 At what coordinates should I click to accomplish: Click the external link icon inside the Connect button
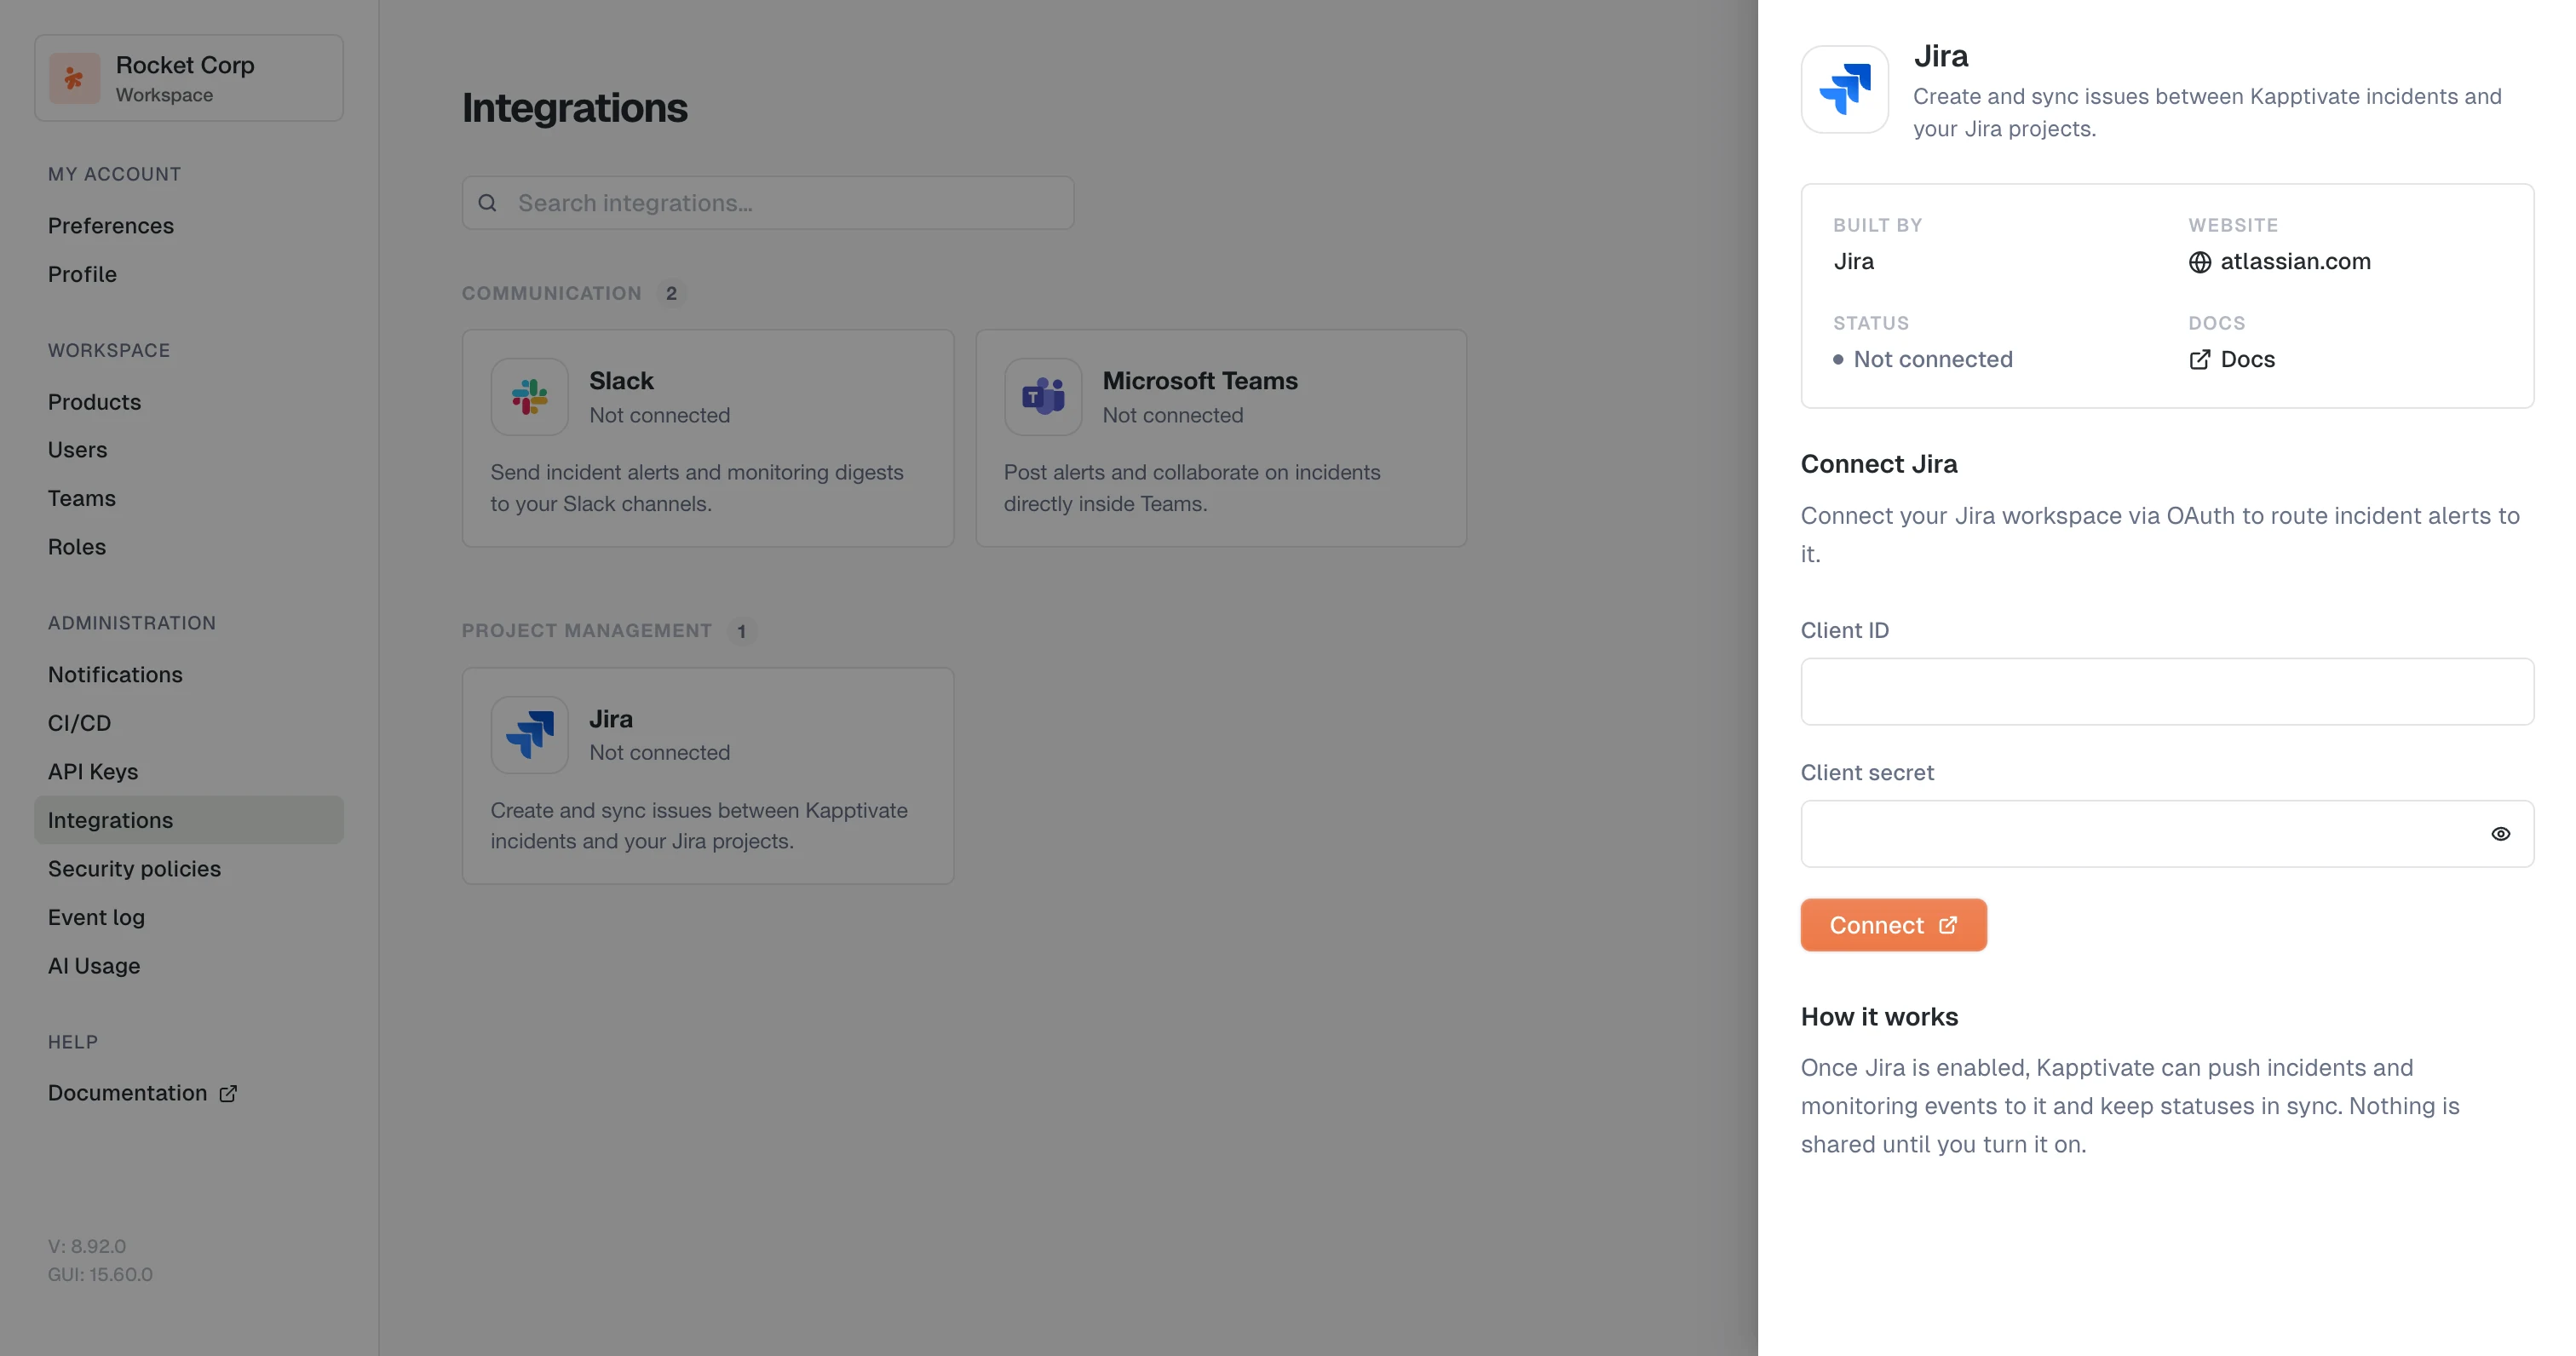(x=1947, y=925)
